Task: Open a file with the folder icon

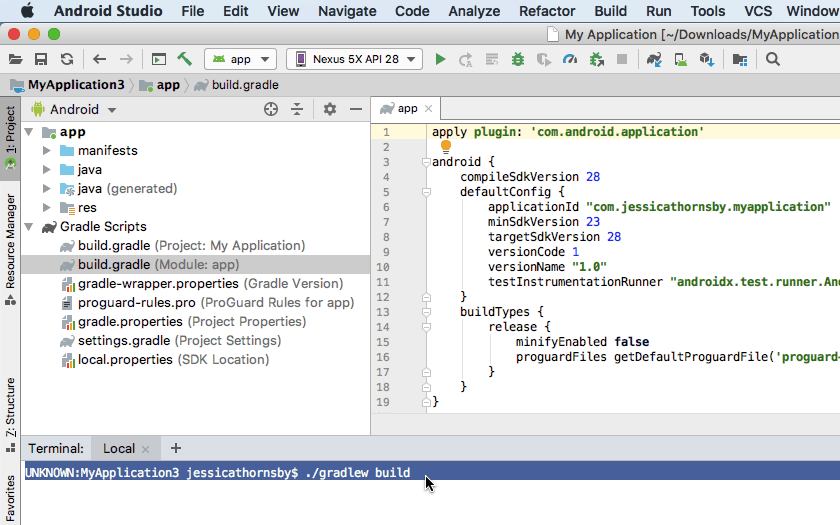Action: pos(16,59)
